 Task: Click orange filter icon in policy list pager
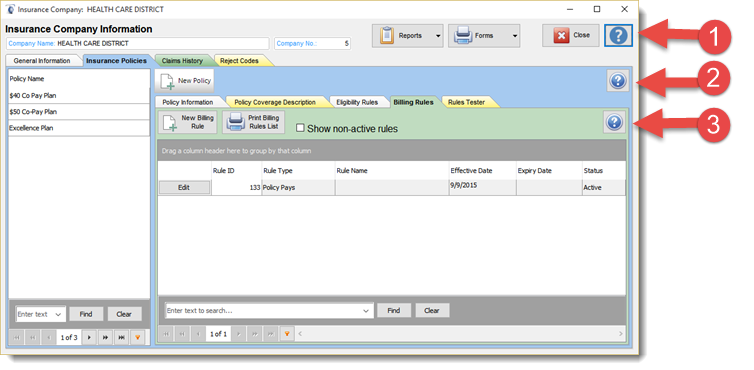click(138, 338)
